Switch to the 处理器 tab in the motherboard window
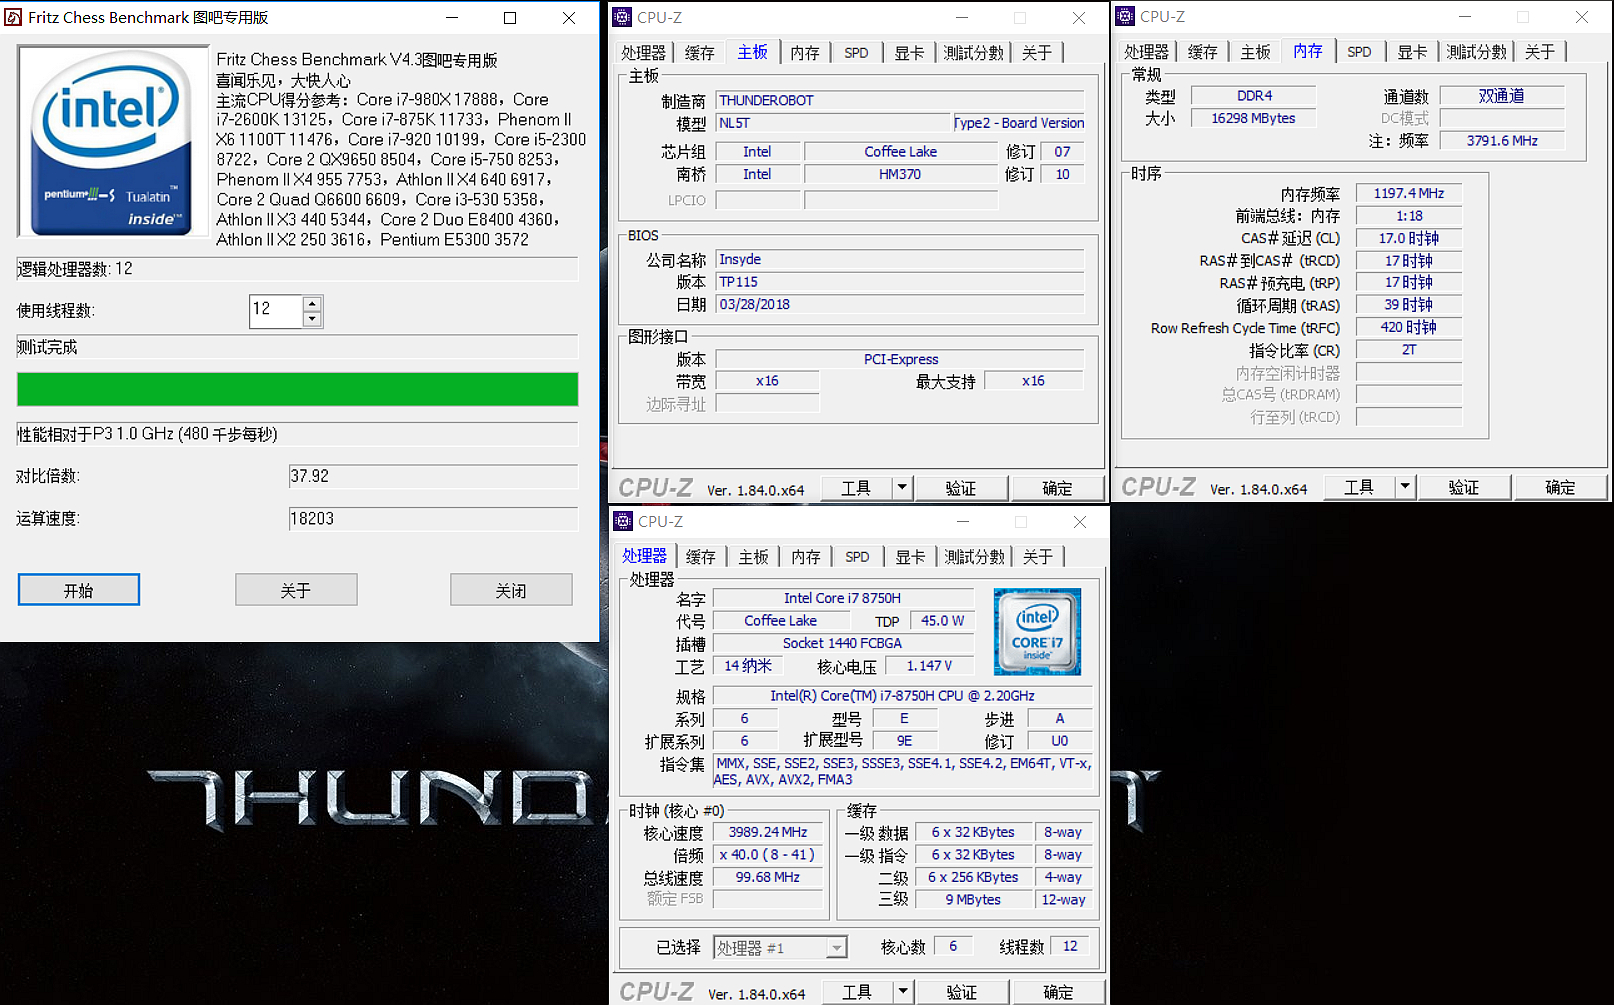 (x=643, y=53)
